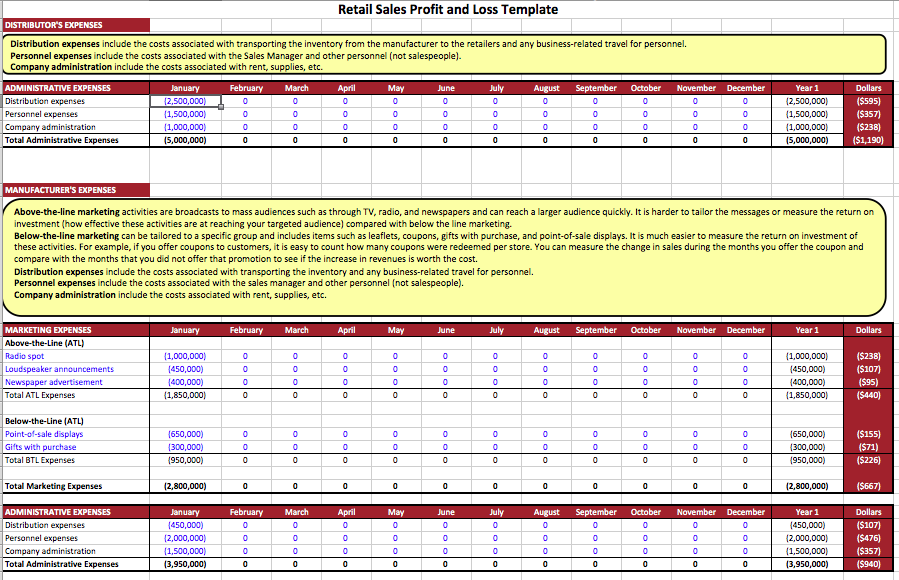Select the Dollars cell ($595) for distributor Distribution expenses
The image size is (899, 580).
pos(868,101)
